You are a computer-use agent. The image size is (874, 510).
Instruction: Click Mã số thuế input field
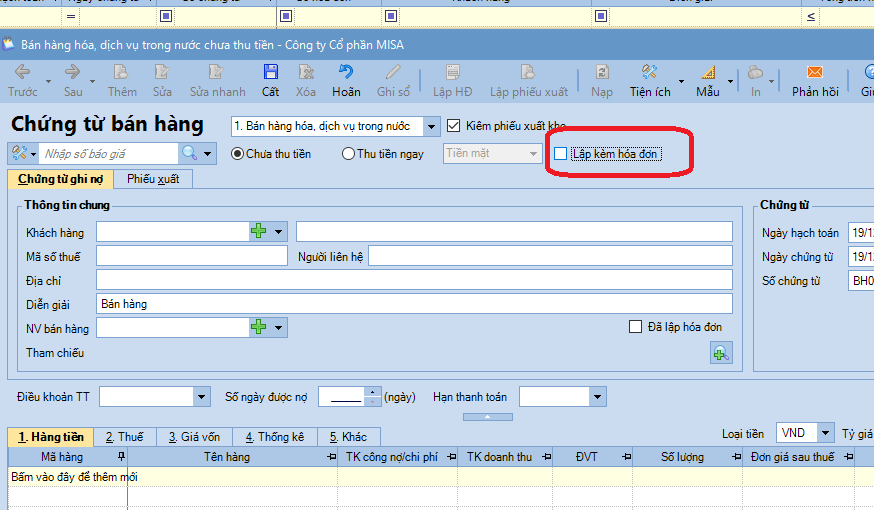coord(192,256)
